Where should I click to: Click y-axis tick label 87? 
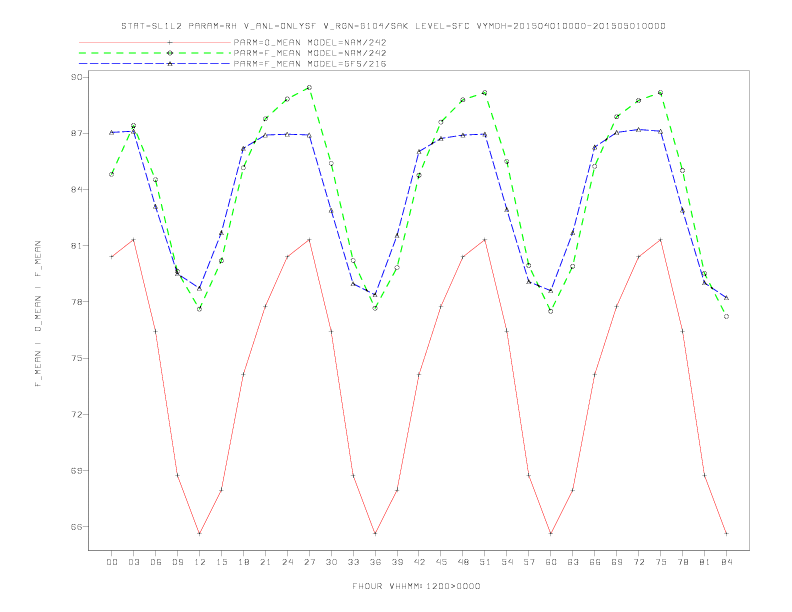76,133
